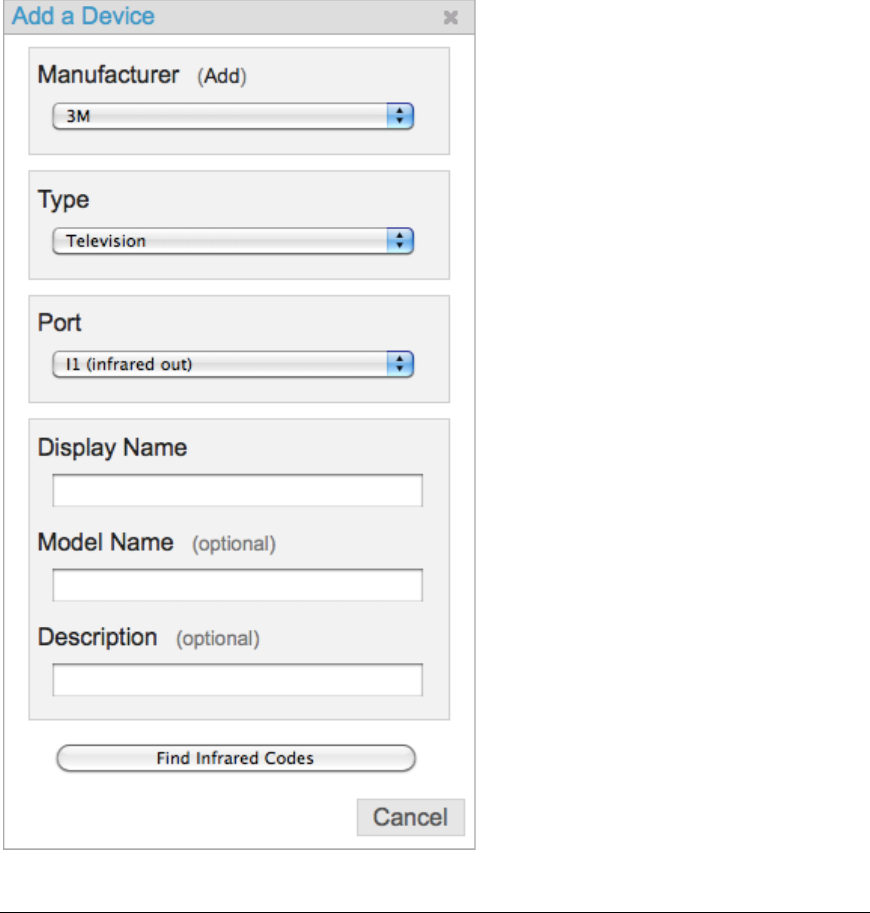Focus the Display Name text field
The image size is (870, 913).
coord(238,490)
